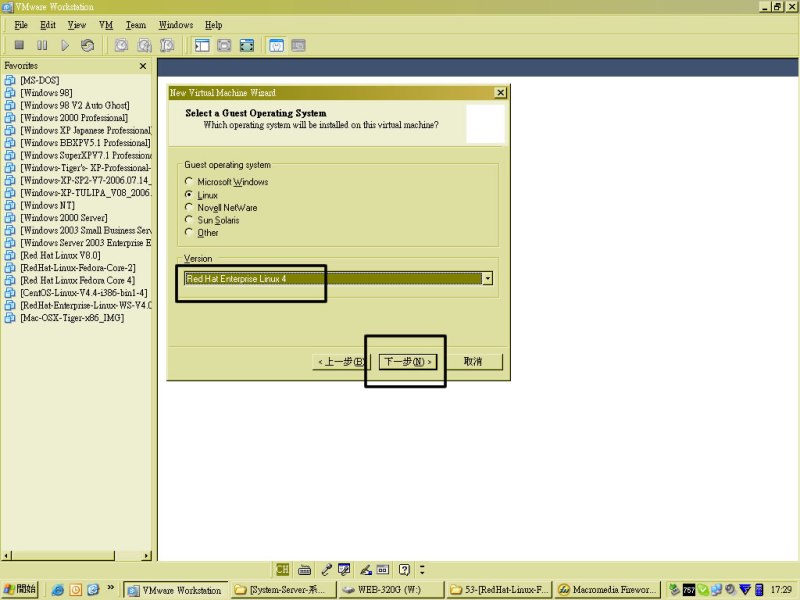The width and height of the screenshot is (800, 600).
Task: Select [RedHat-Linux-Fedora-Core-2] favorite
Action: [78, 268]
